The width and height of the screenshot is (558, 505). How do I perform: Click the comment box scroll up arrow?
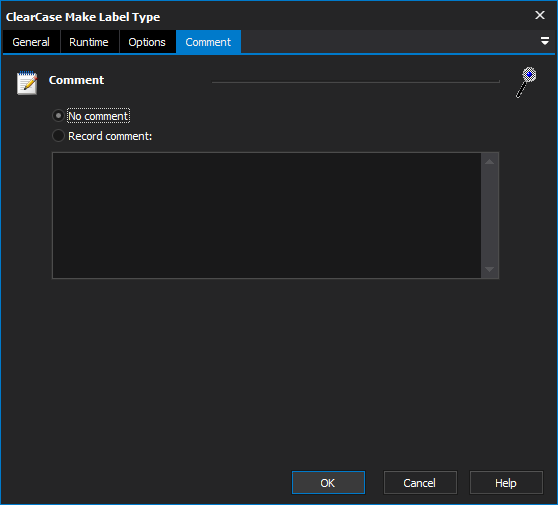click(x=489, y=162)
